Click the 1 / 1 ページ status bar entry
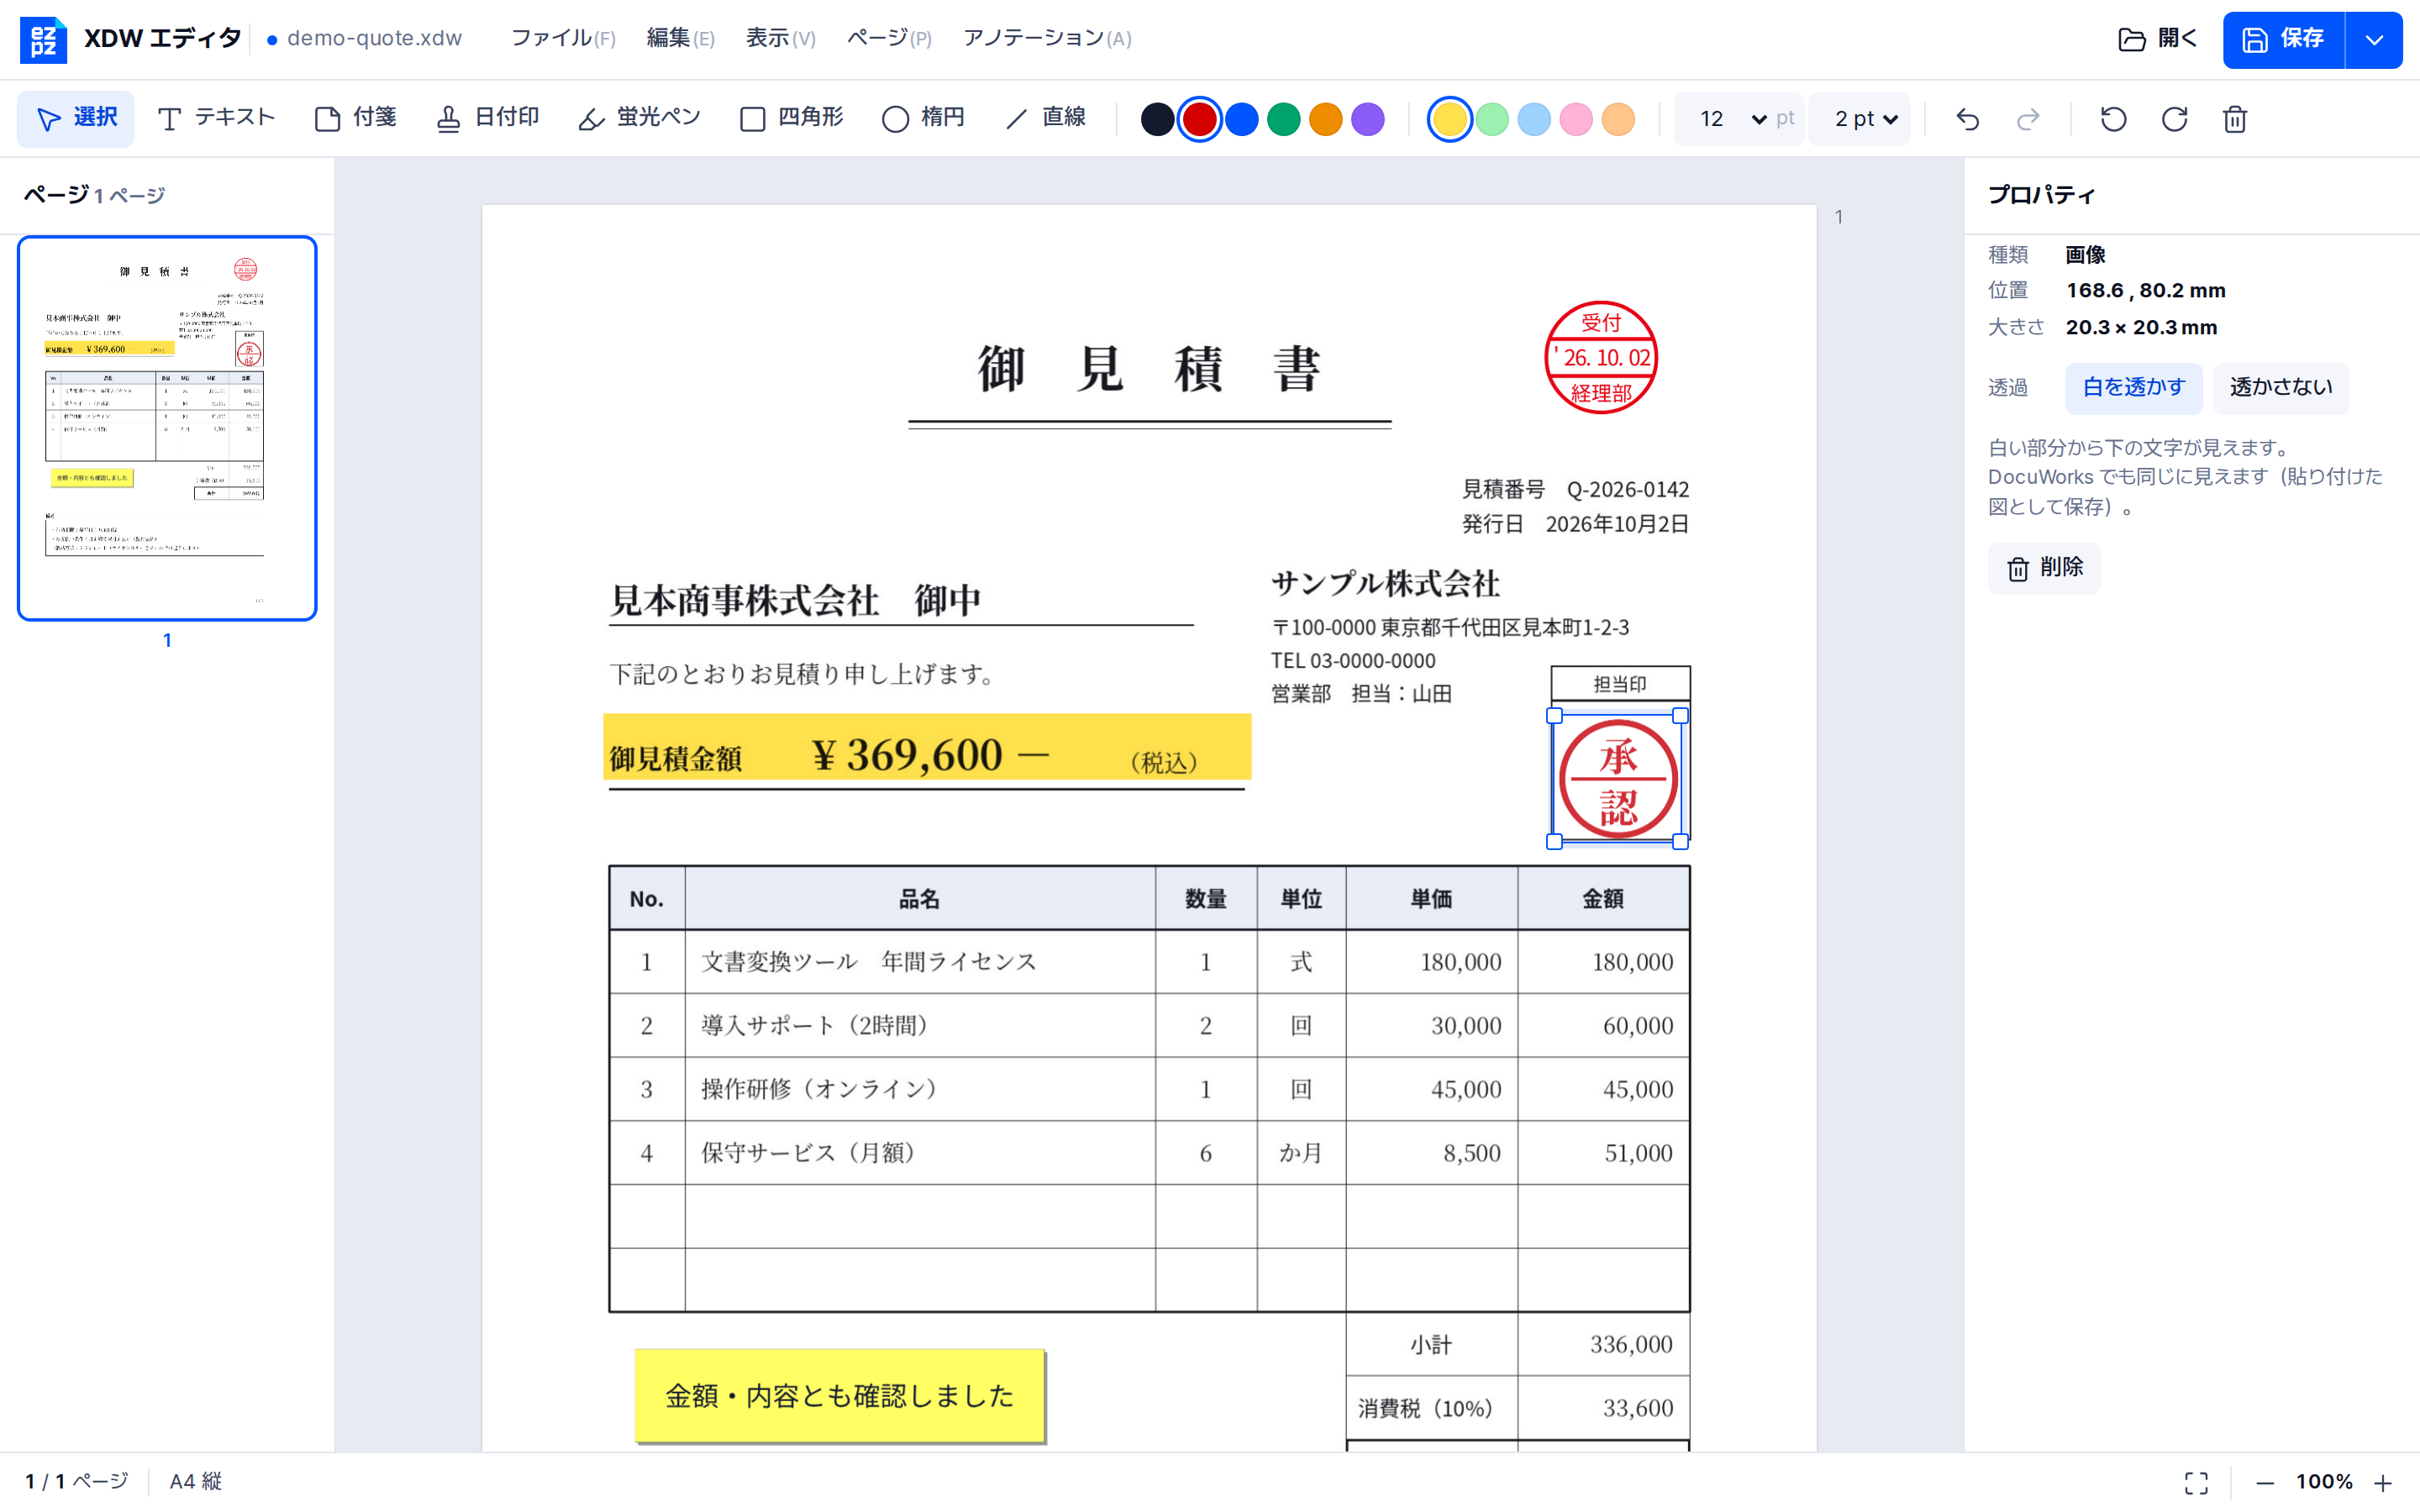Viewport: 2420px width, 1512px height. [77, 1481]
